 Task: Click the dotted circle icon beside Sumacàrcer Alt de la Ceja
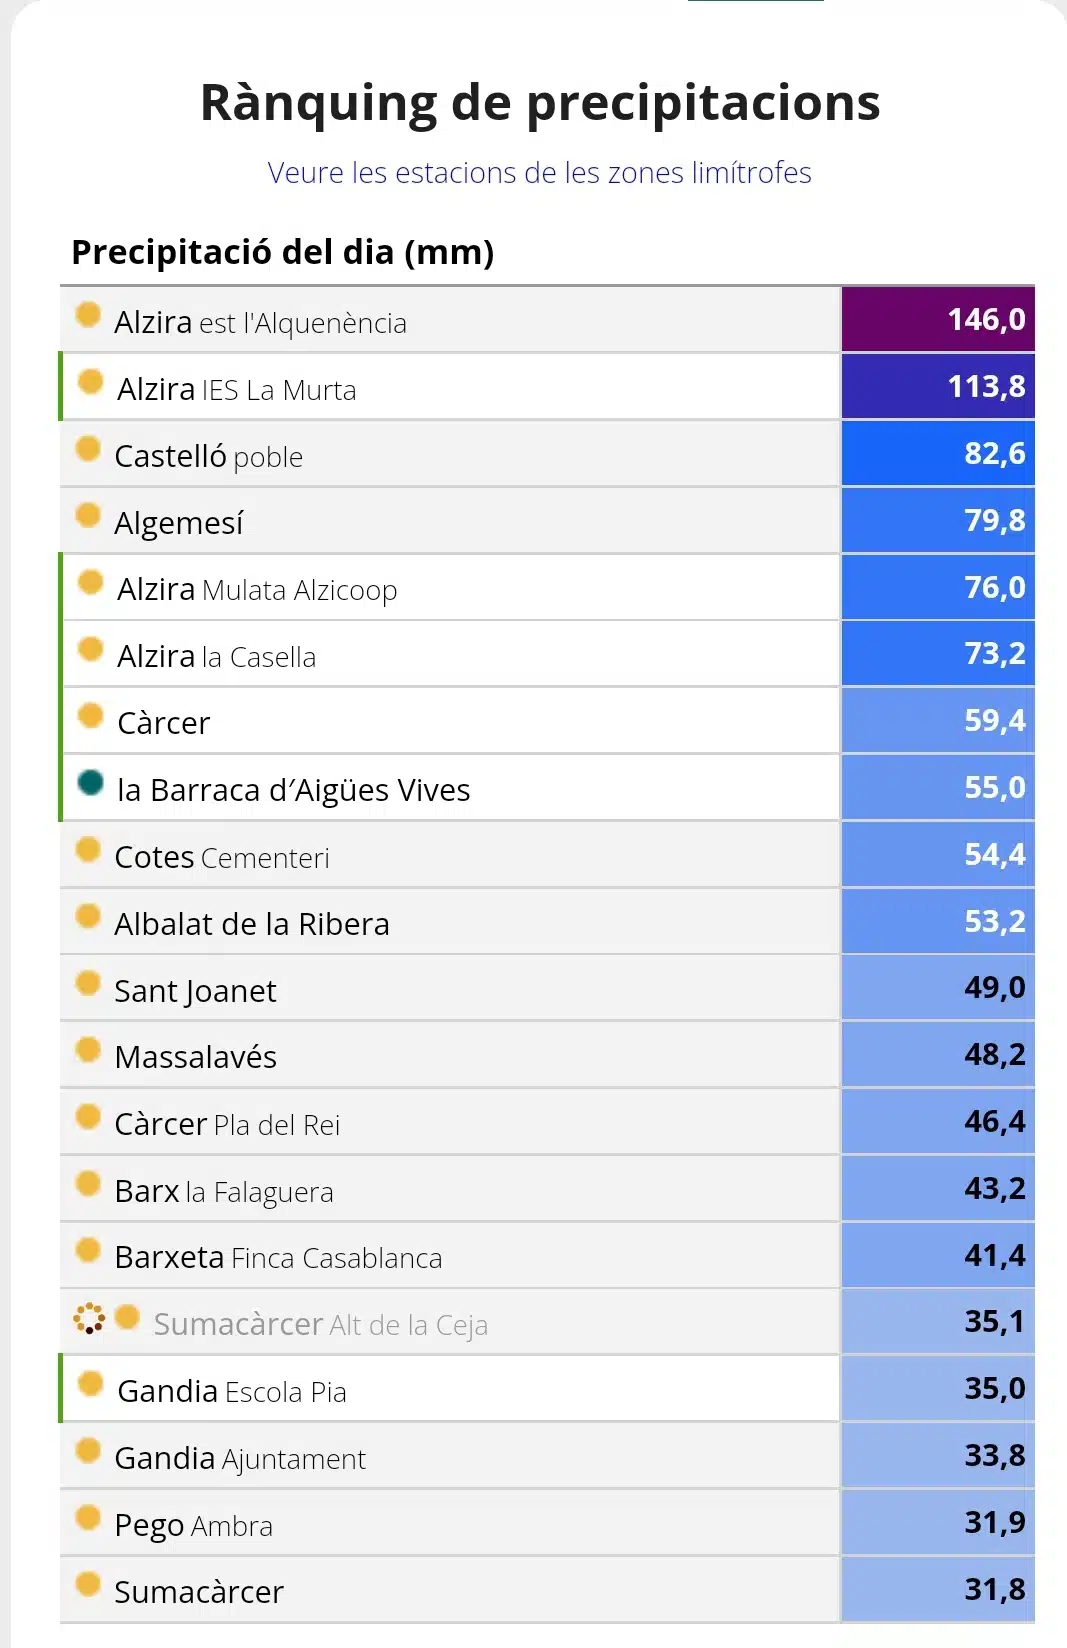[89, 1318]
